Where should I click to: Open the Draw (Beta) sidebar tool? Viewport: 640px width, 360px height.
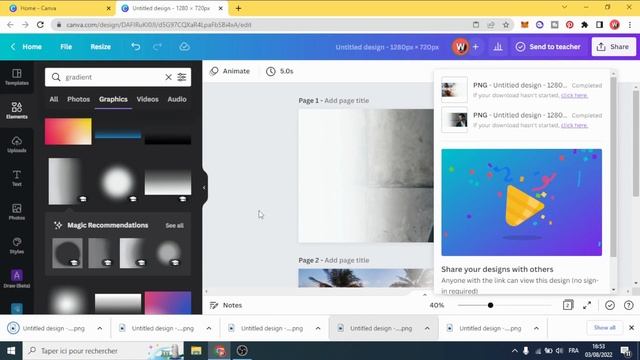tap(17, 279)
